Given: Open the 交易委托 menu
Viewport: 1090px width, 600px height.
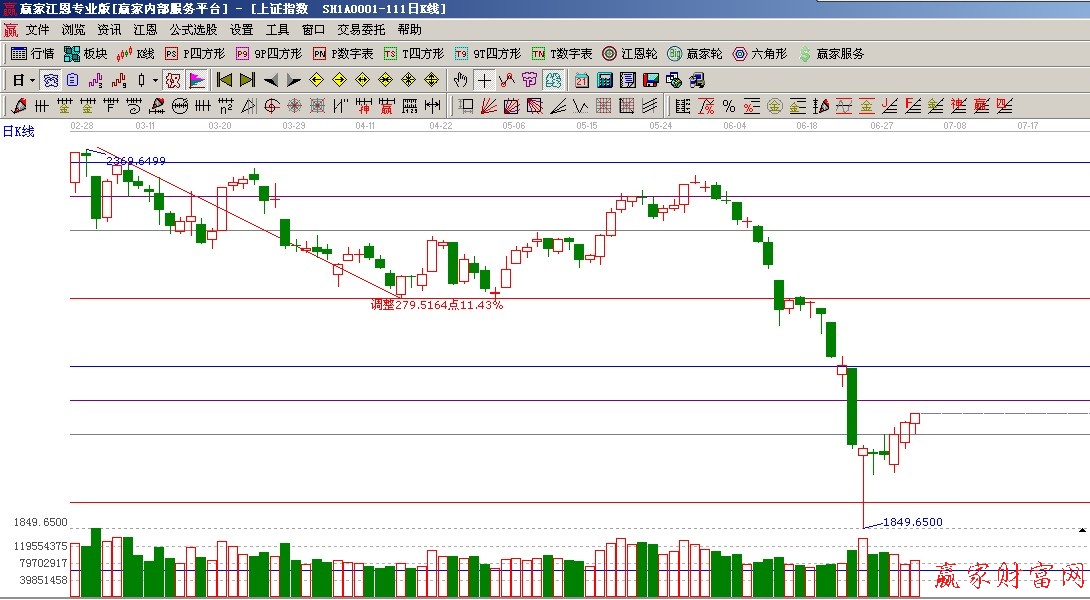Looking at the screenshot, I should (x=361, y=30).
